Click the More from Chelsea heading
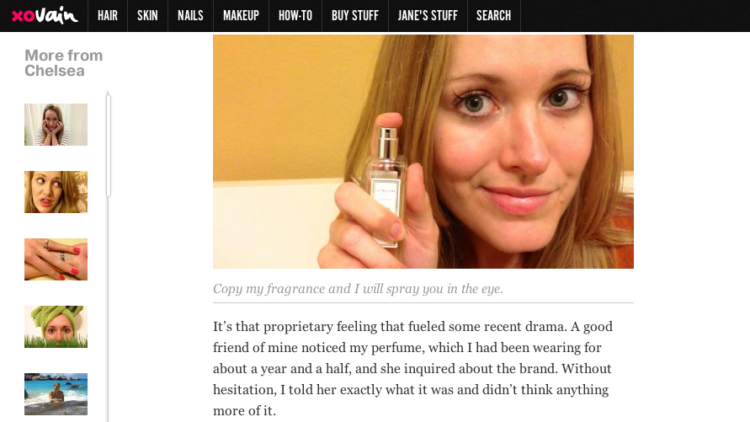This screenshot has height=422, width=750. [x=64, y=63]
